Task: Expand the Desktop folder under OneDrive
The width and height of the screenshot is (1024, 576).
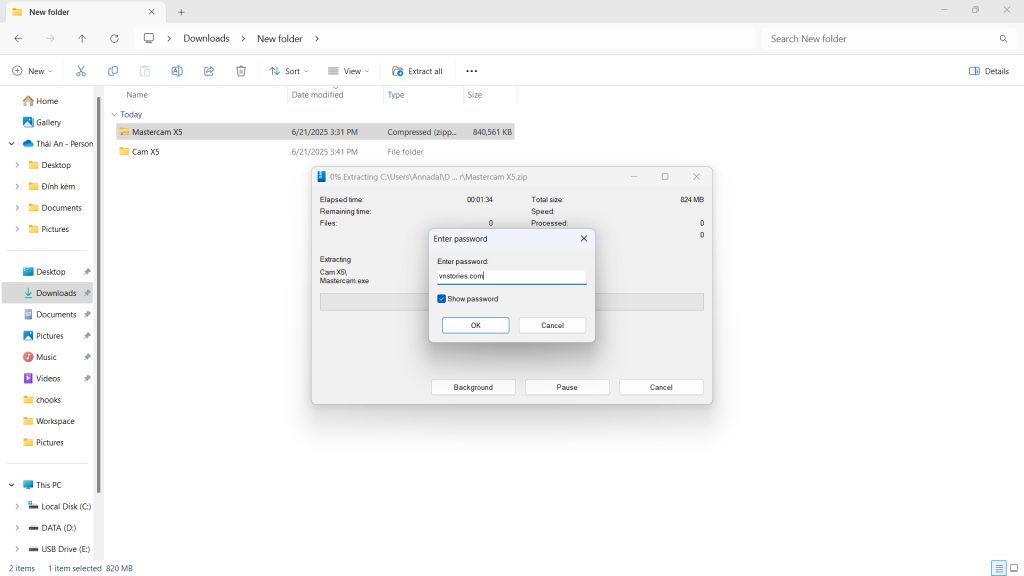Action: 17,165
